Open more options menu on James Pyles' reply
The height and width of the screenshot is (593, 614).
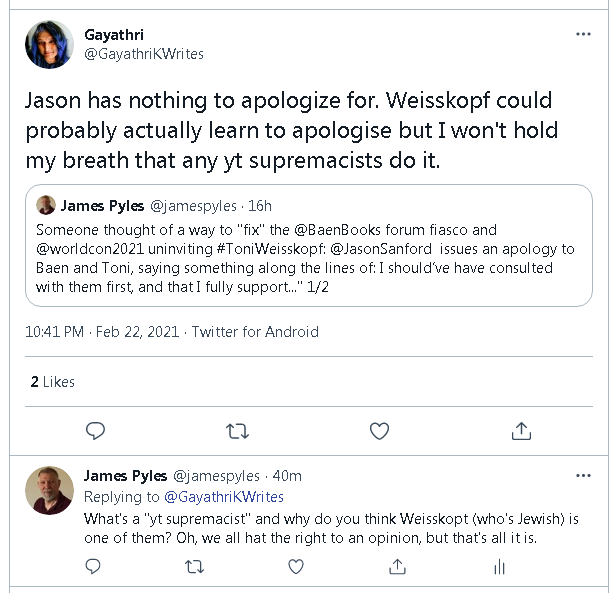[x=583, y=476]
